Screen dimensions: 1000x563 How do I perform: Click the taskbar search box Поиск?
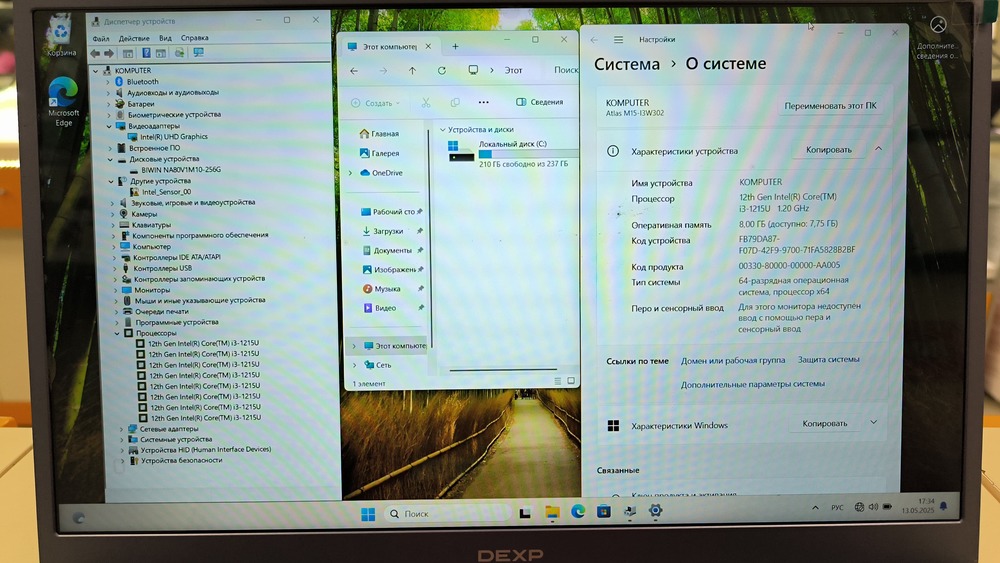click(446, 514)
